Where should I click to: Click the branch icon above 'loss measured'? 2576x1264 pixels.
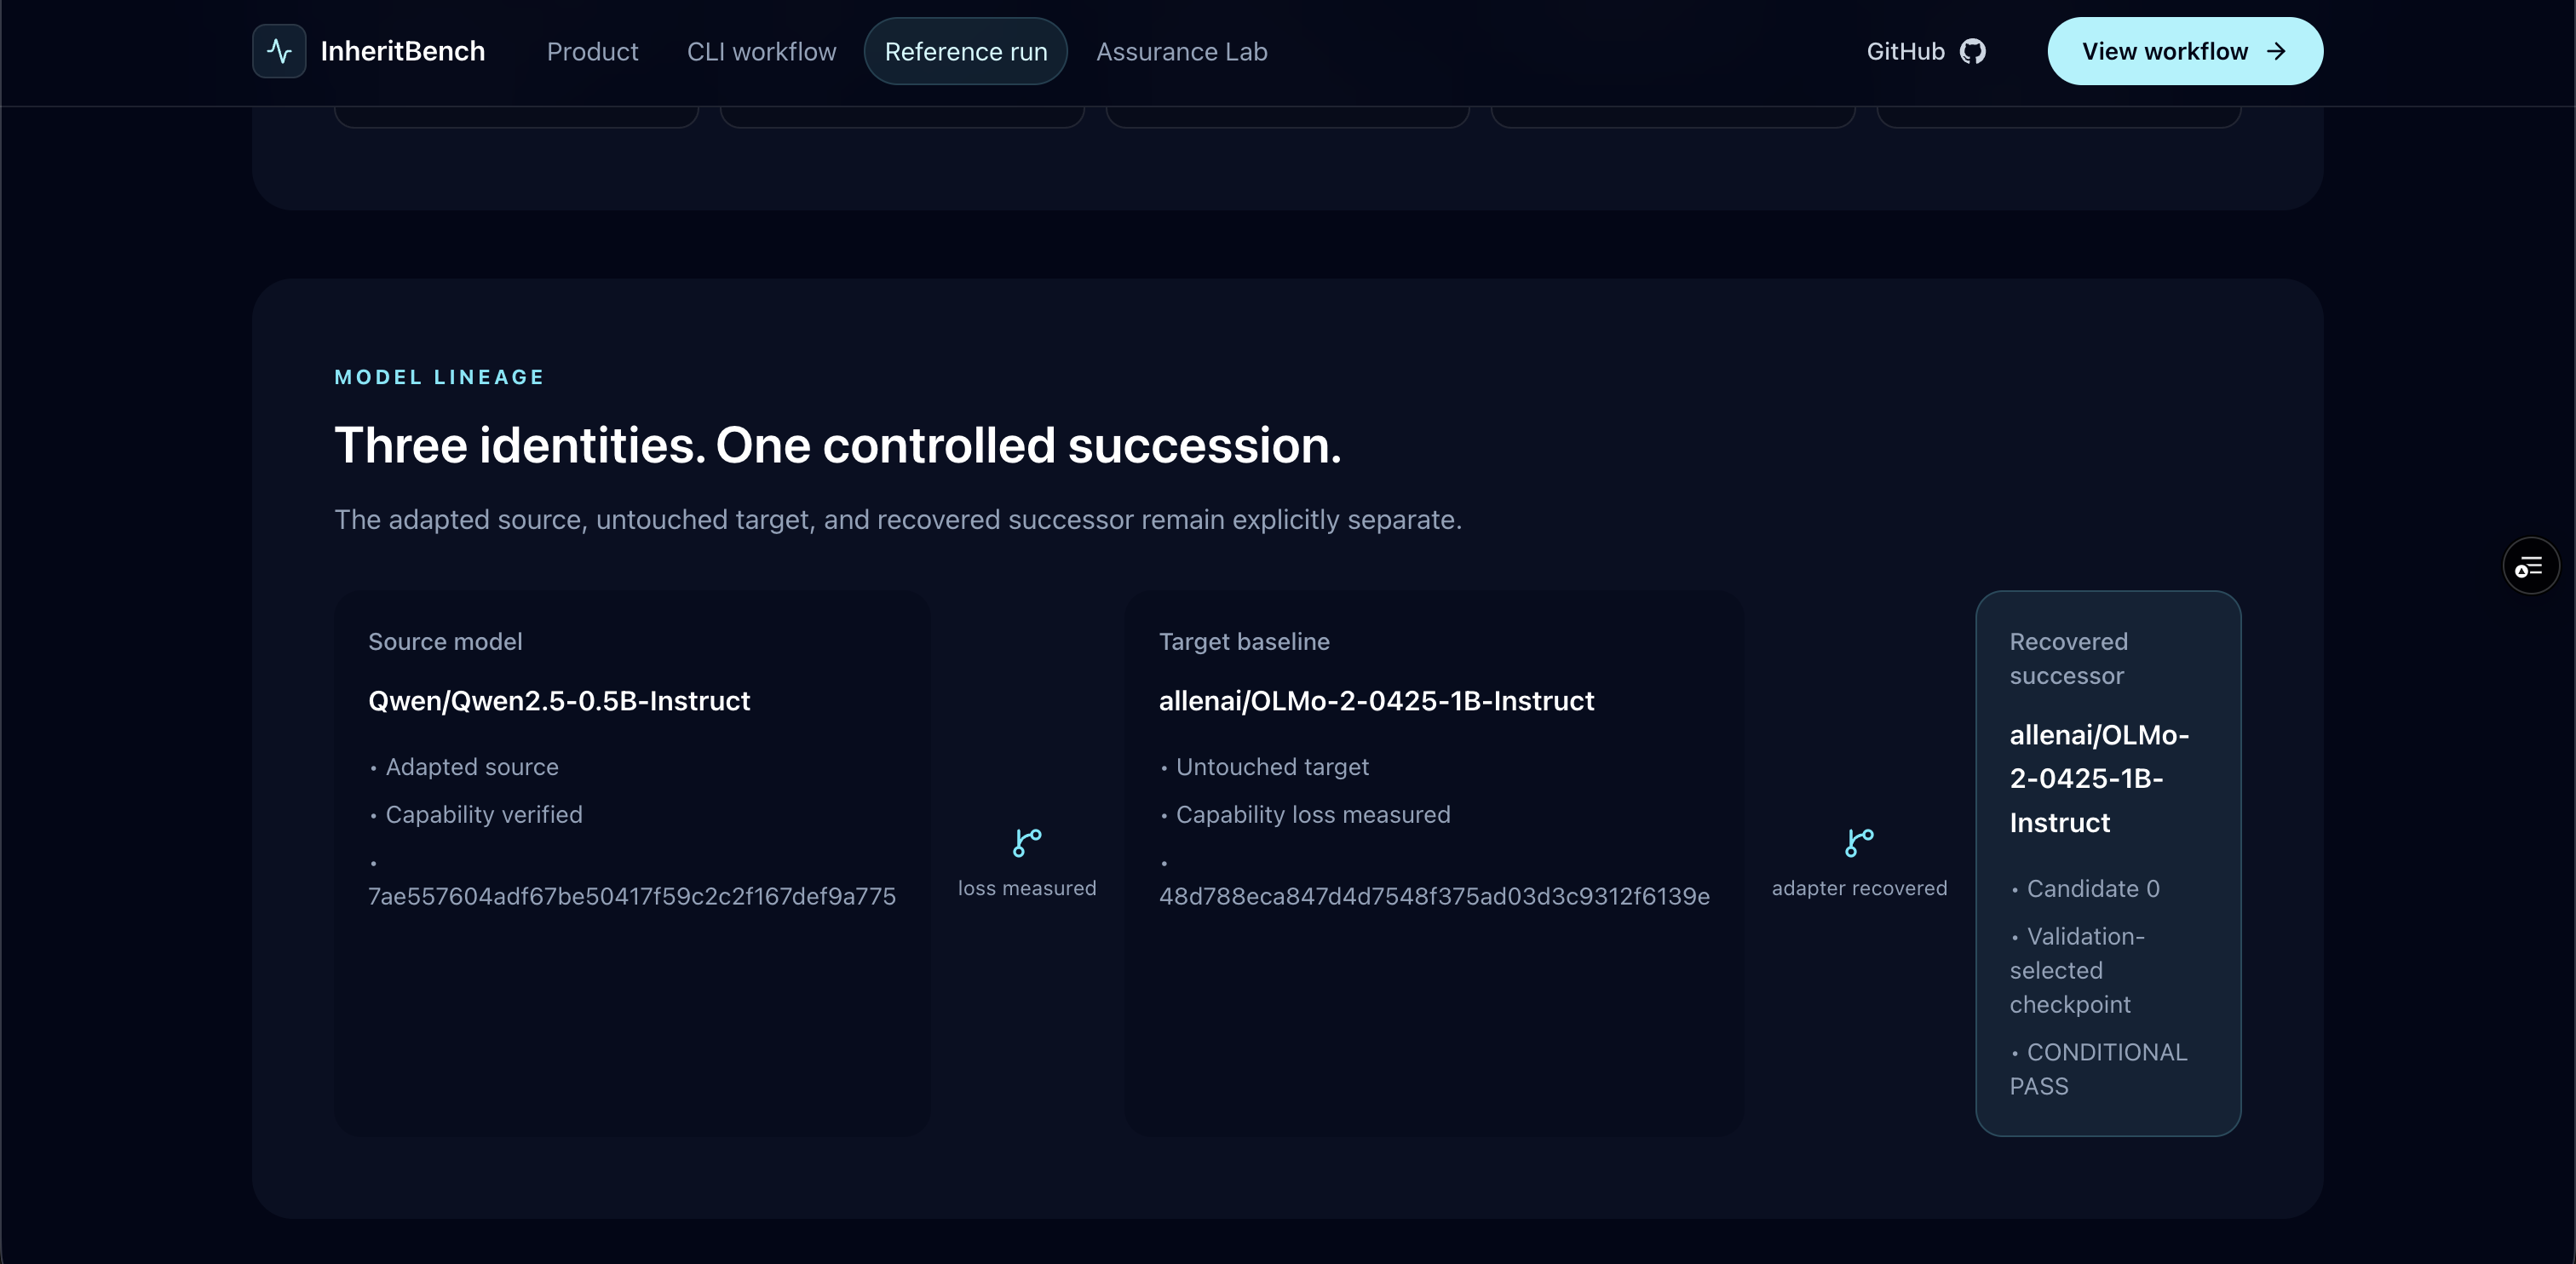tap(1027, 842)
